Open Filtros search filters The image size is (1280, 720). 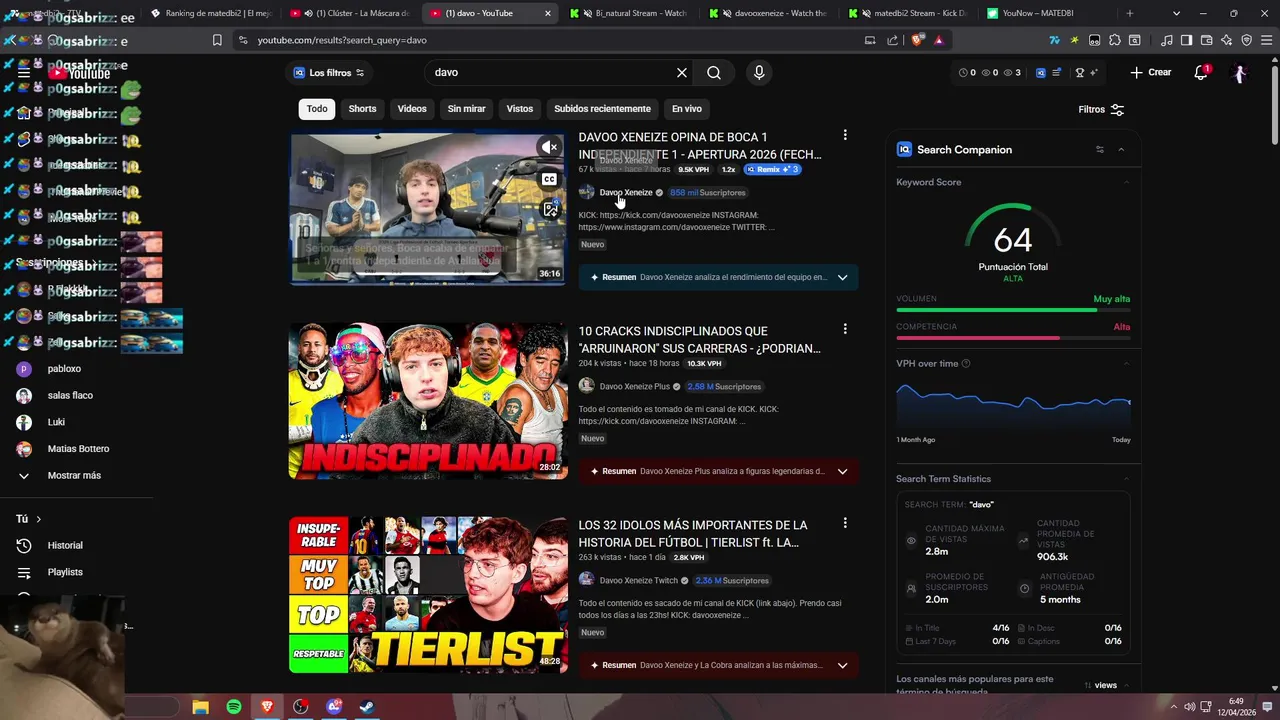coord(1101,110)
